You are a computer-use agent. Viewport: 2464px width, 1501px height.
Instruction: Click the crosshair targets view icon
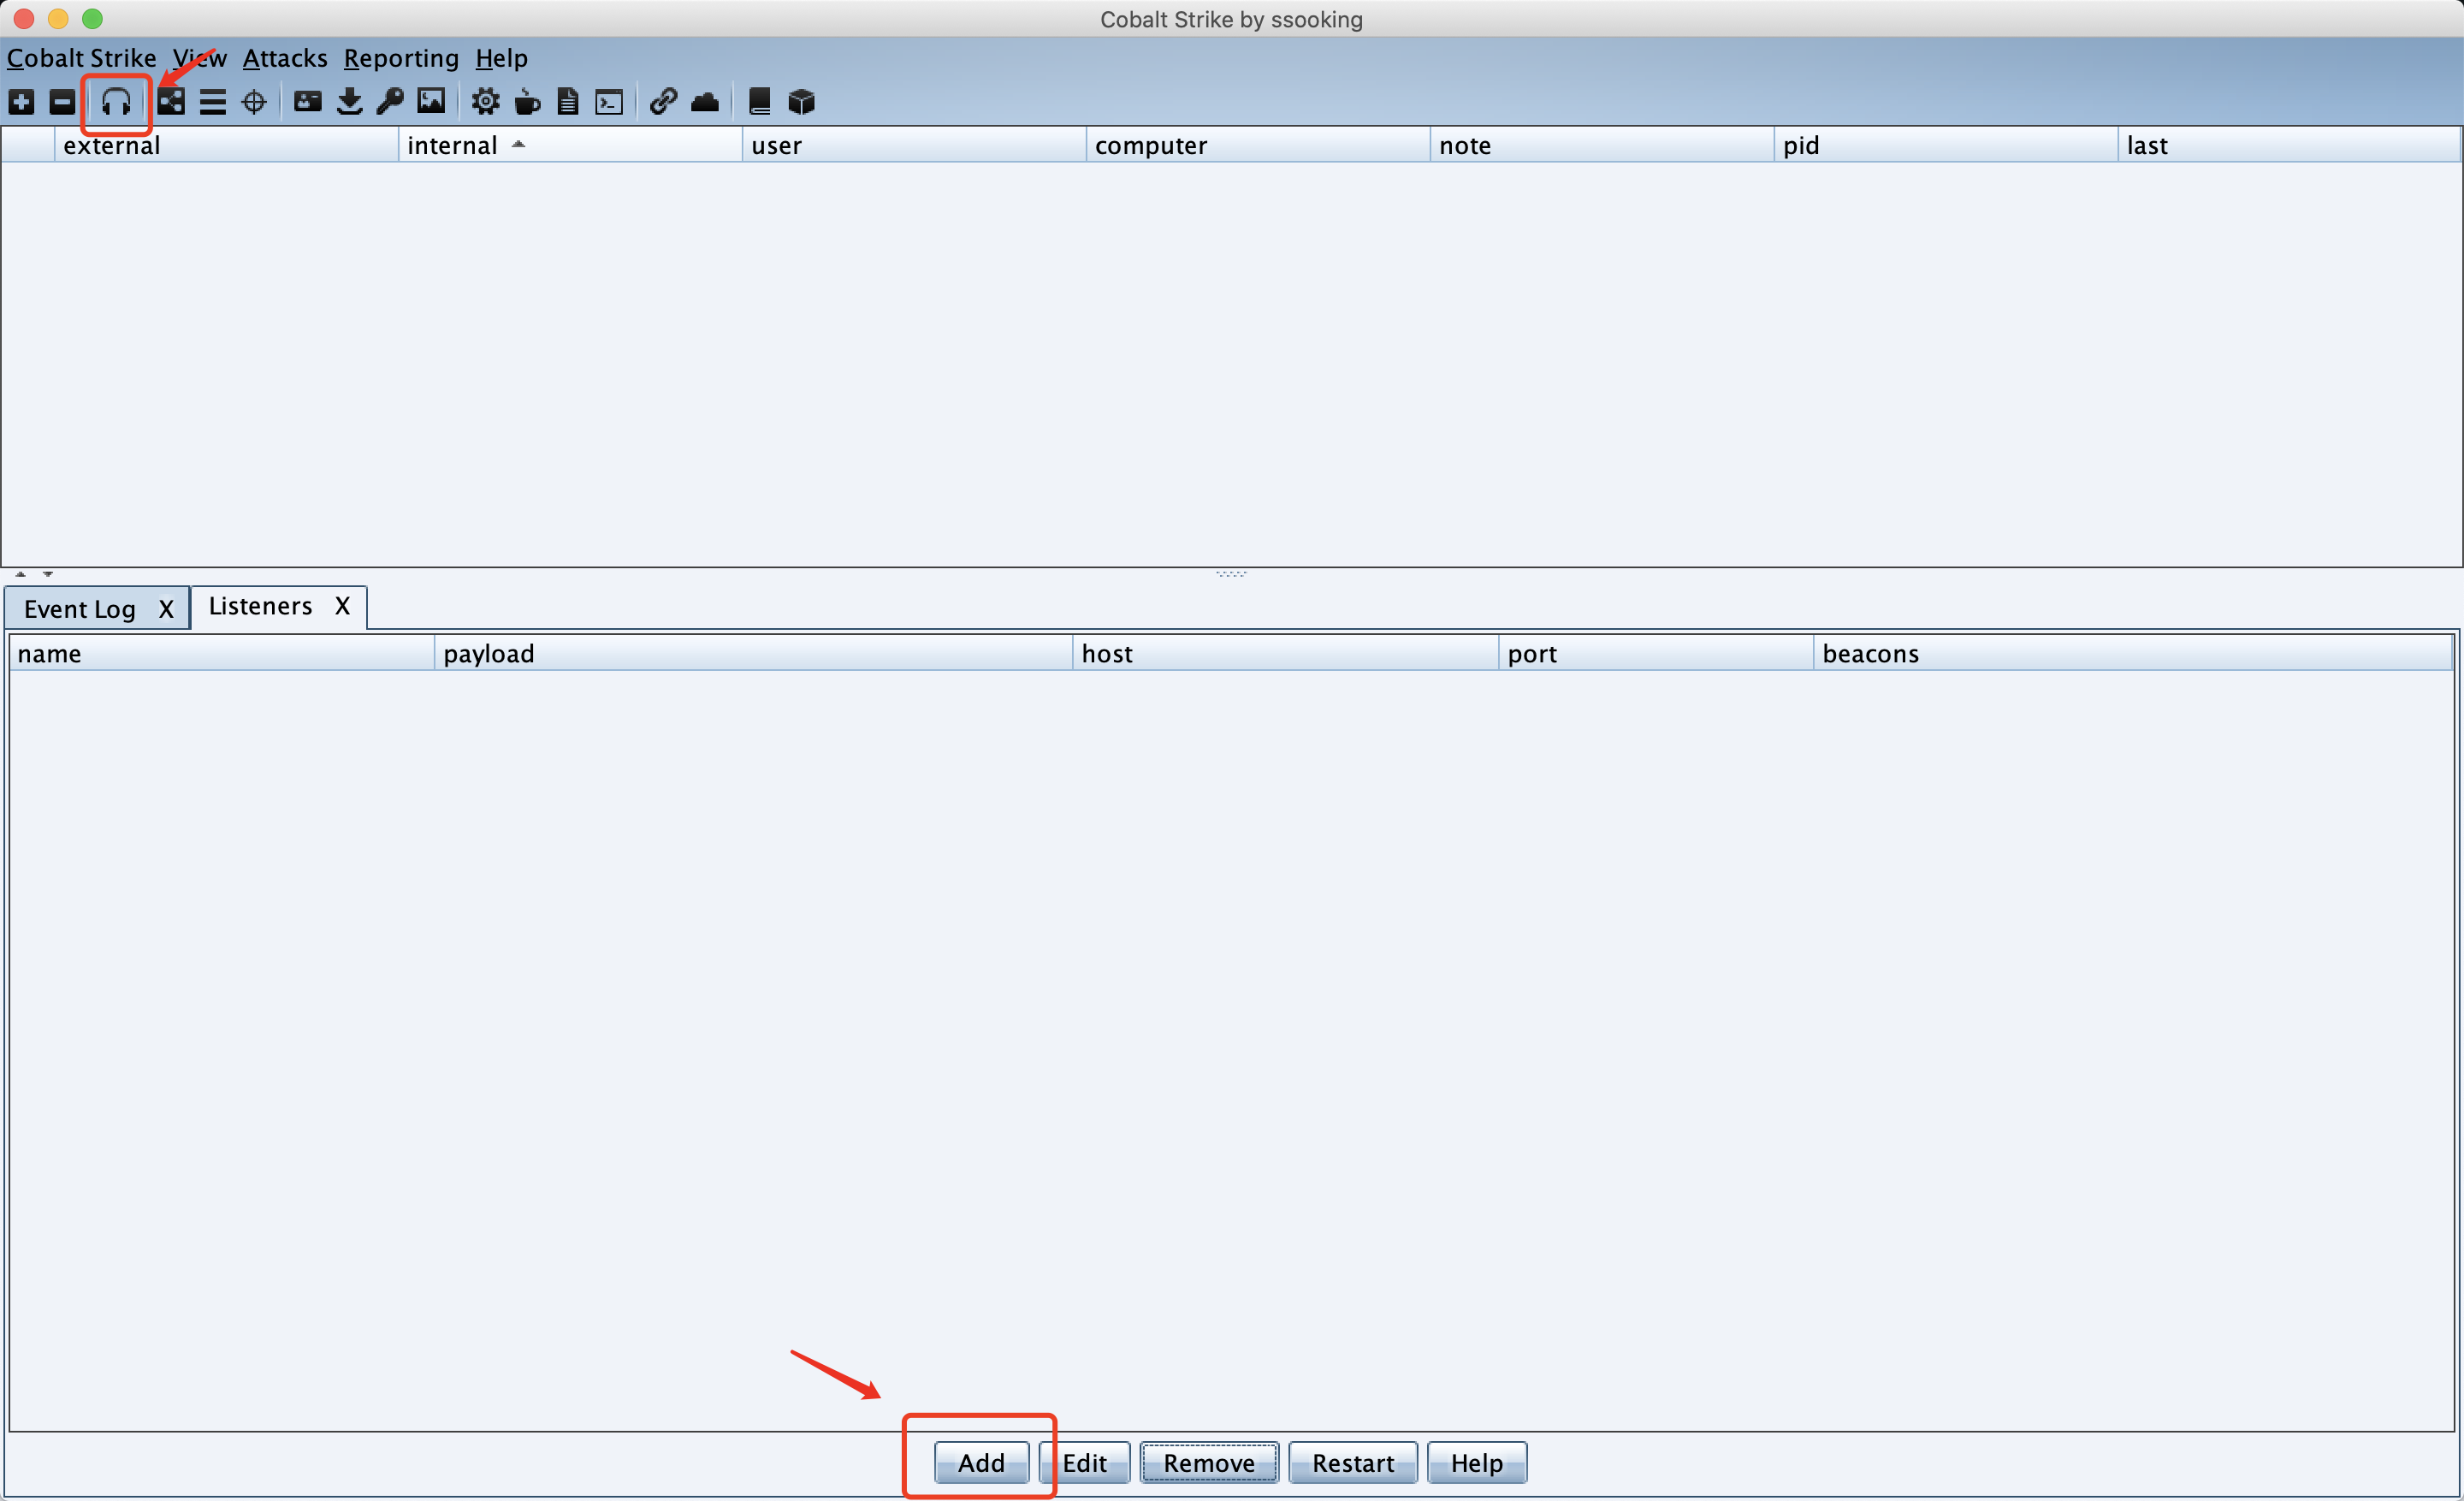[254, 102]
